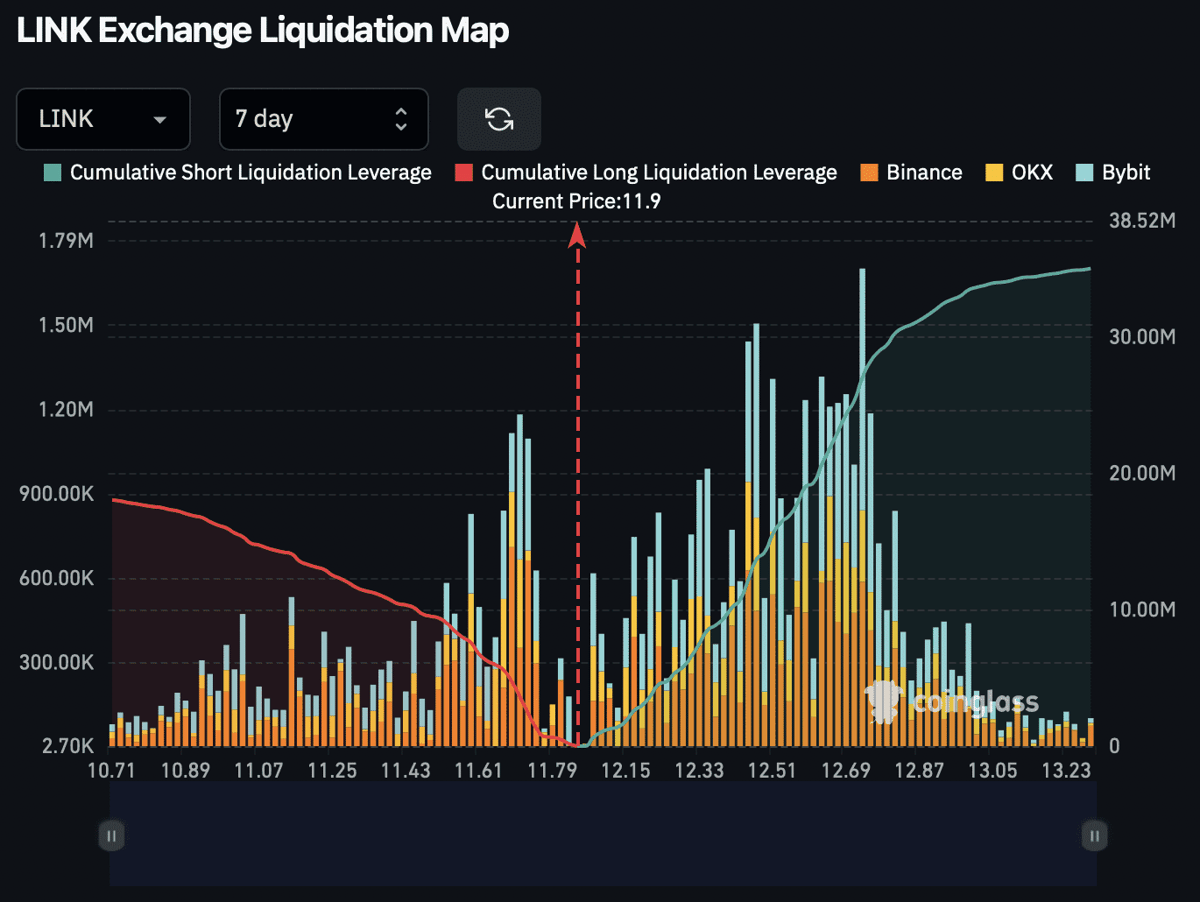Toggle Cumulative Short Liquidation Leverage legend swatch
The image size is (1200, 902).
52,172
